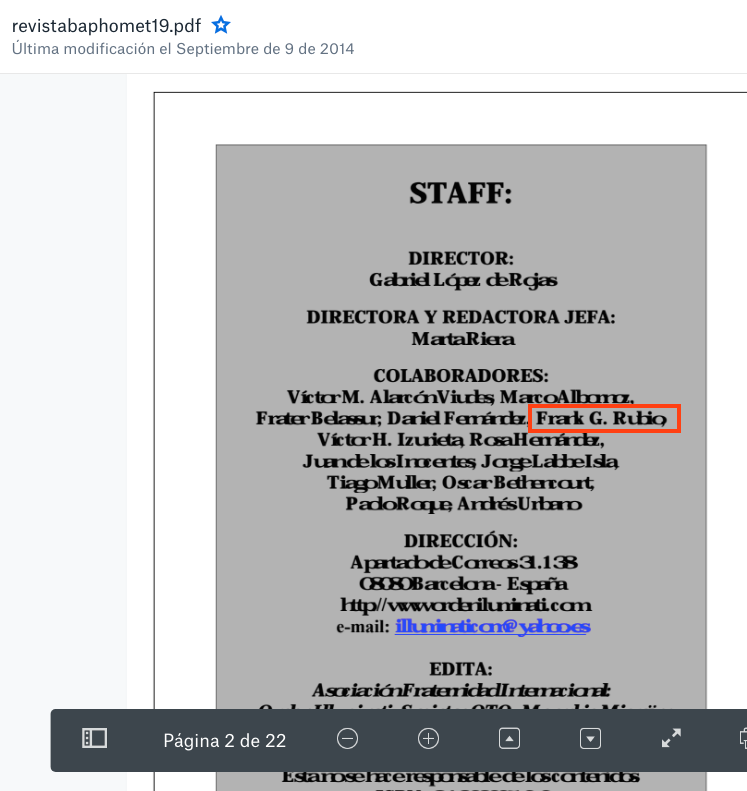This screenshot has width=747, height=791.
Task: Click the EDITA heading
Action: click(461, 668)
